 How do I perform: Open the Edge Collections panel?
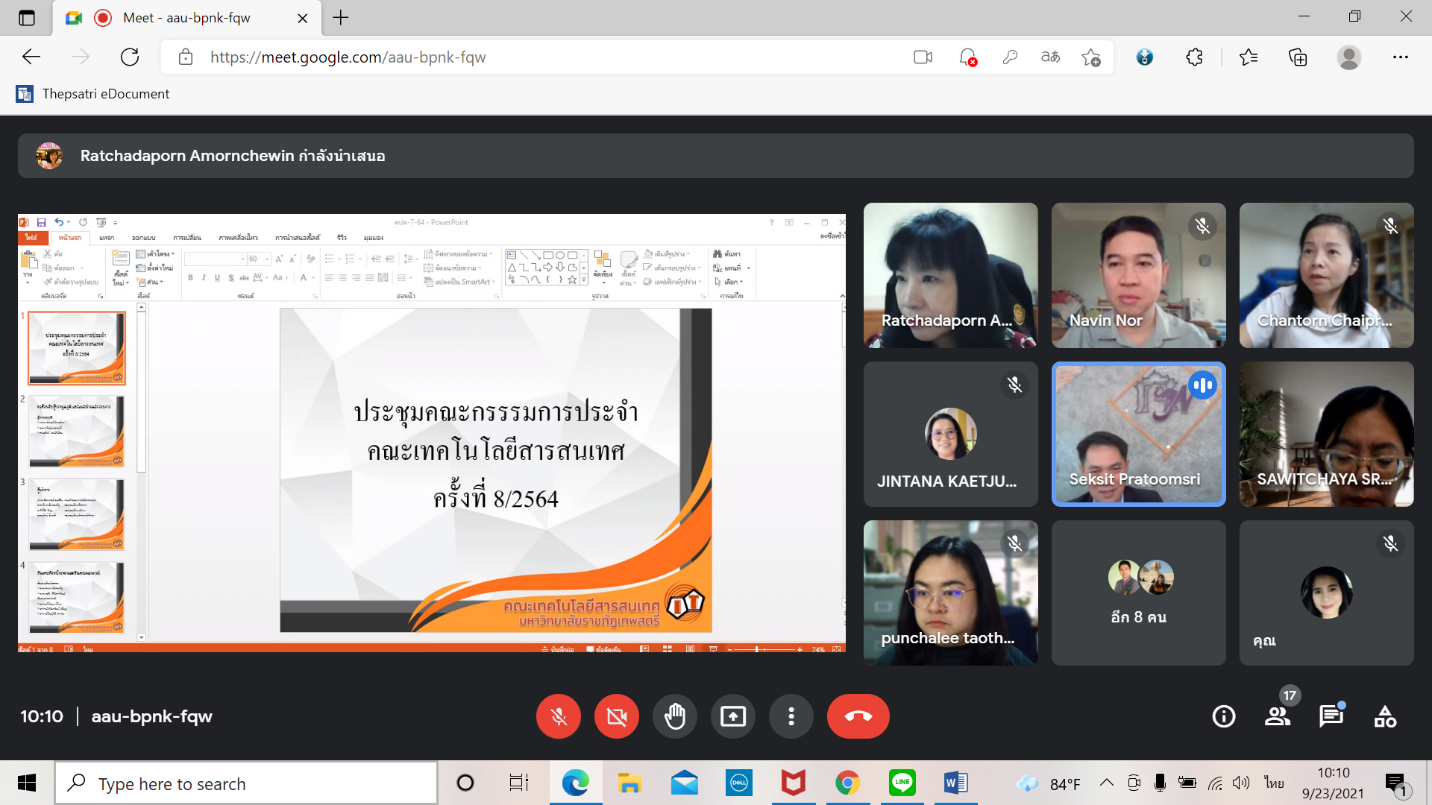coord(1298,57)
